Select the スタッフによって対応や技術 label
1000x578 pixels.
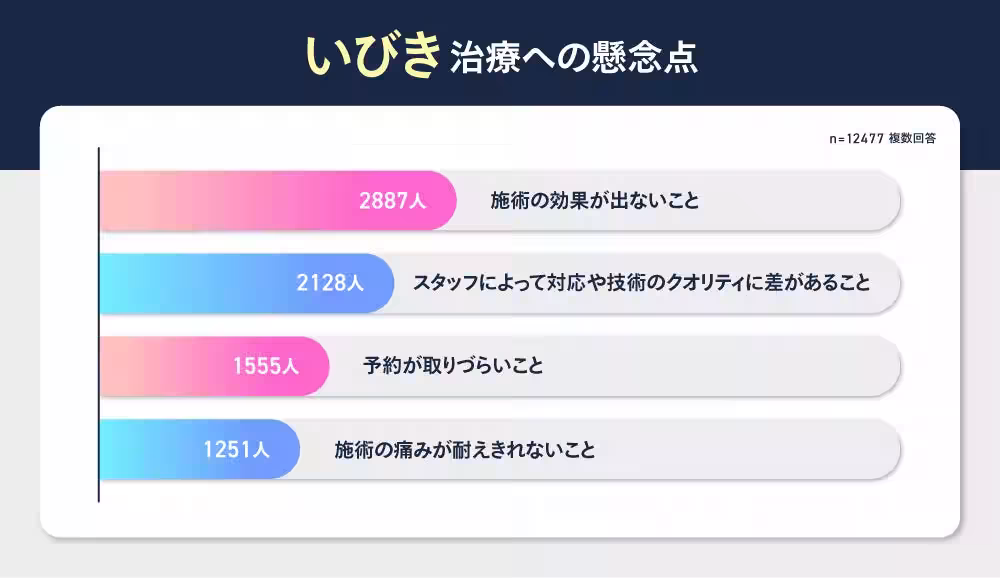[x=641, y=283]
